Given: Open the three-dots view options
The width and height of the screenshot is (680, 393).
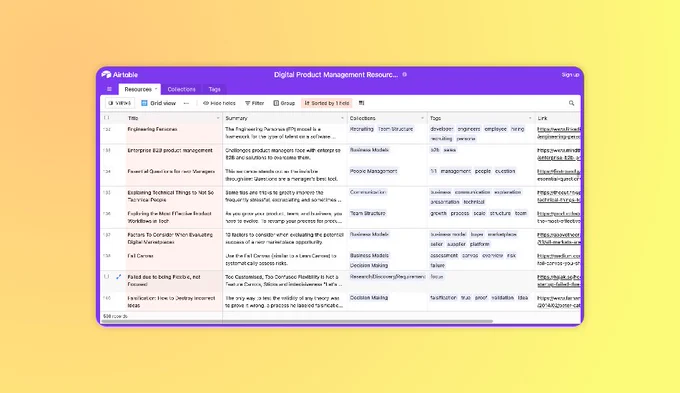Looking at the screenshot, I should [186, 103].
